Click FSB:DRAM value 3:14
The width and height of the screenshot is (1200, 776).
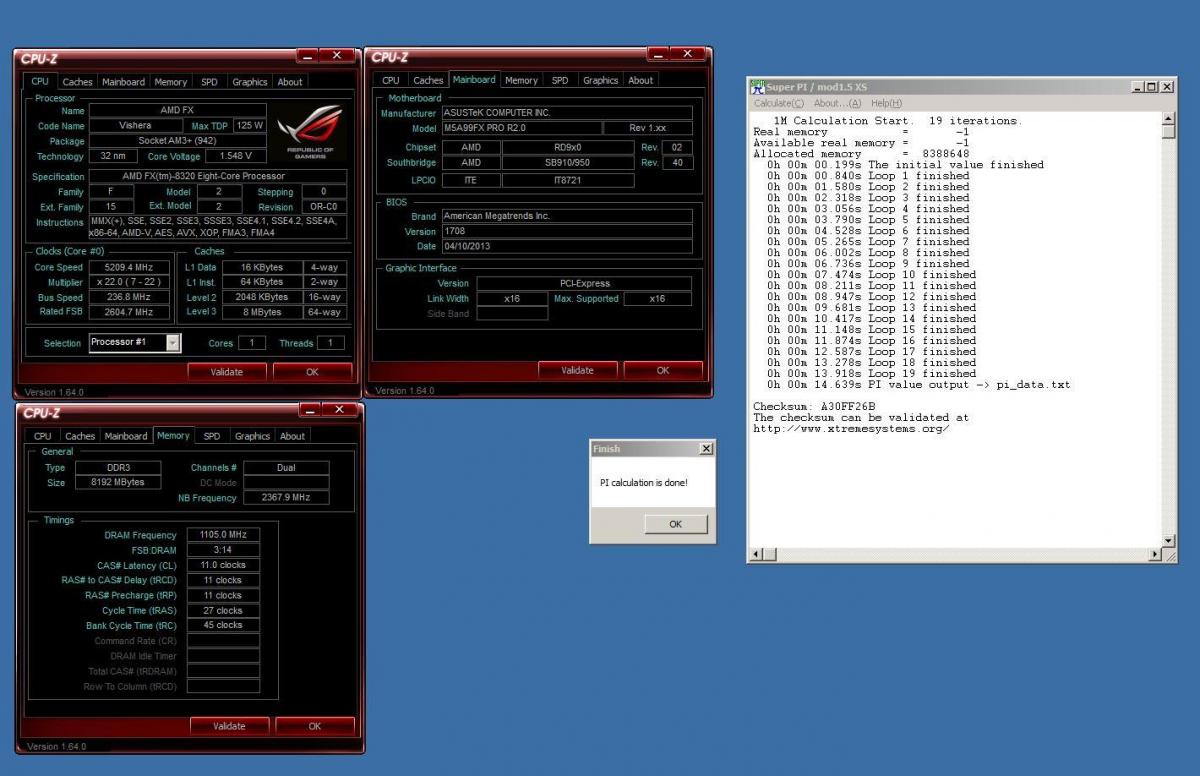[223, 550]
